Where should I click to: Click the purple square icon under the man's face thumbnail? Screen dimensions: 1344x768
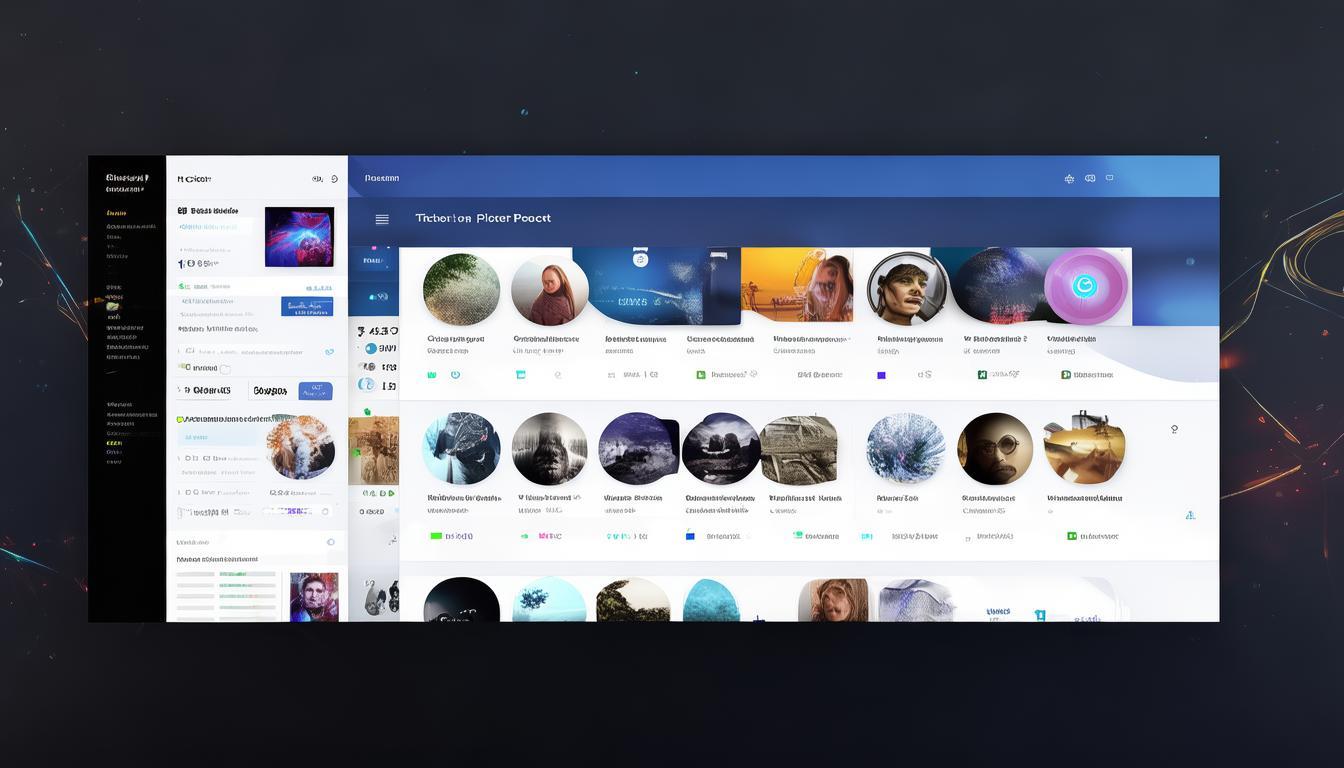click(881, 375)
